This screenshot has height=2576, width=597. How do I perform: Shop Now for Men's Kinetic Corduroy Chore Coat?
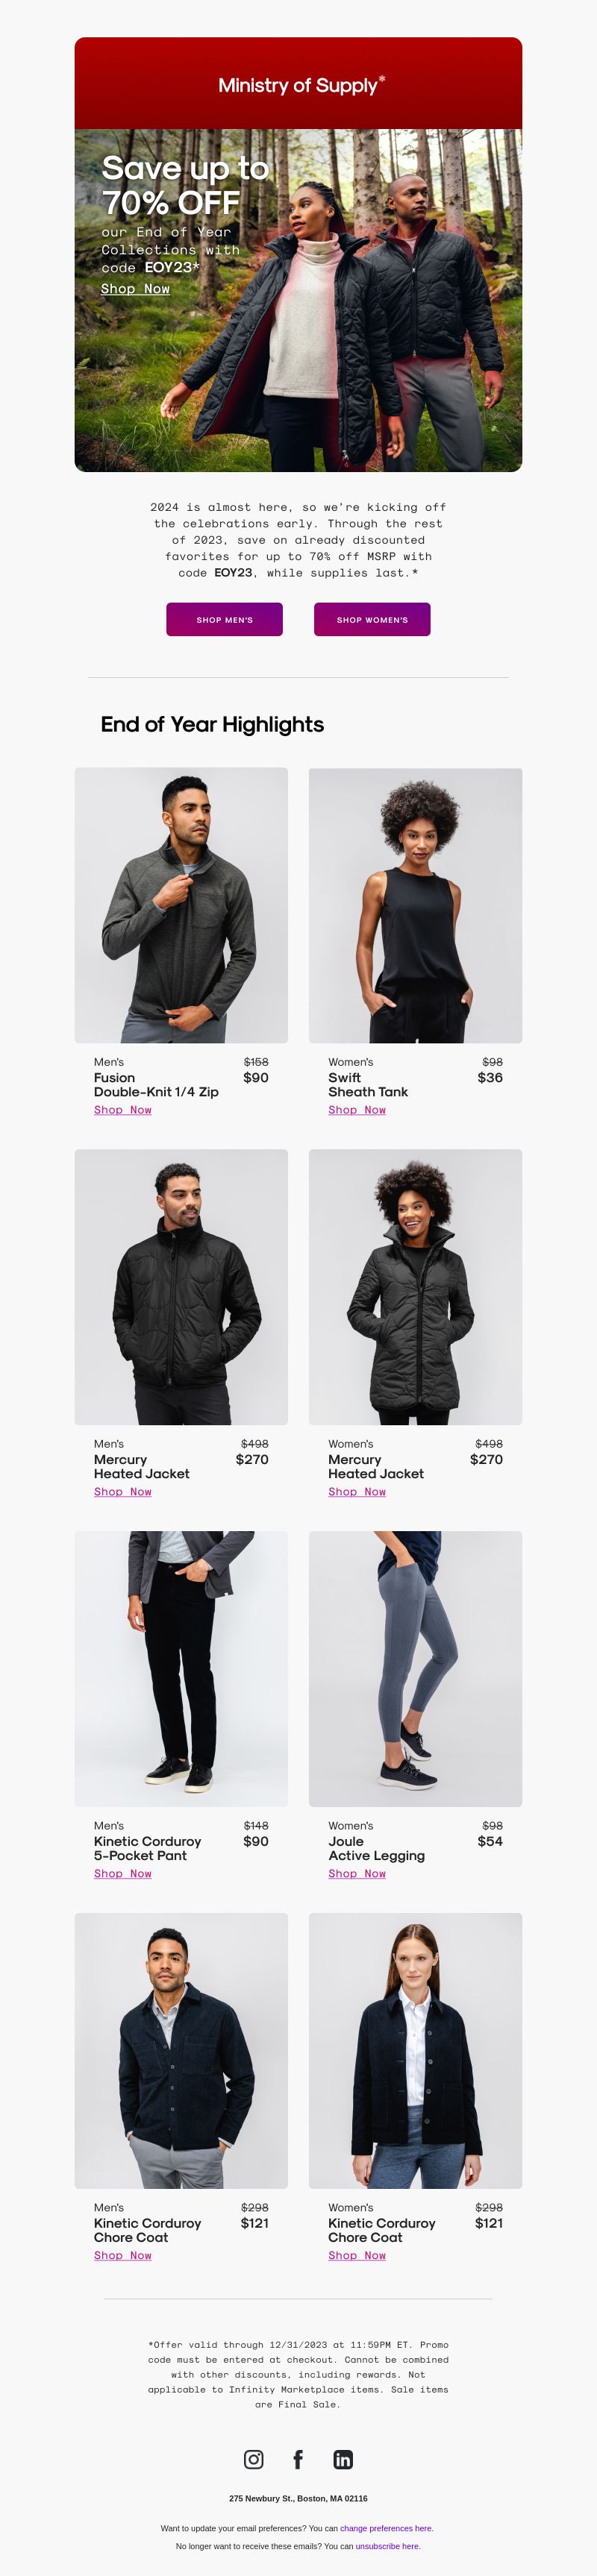pos(123,2255)
